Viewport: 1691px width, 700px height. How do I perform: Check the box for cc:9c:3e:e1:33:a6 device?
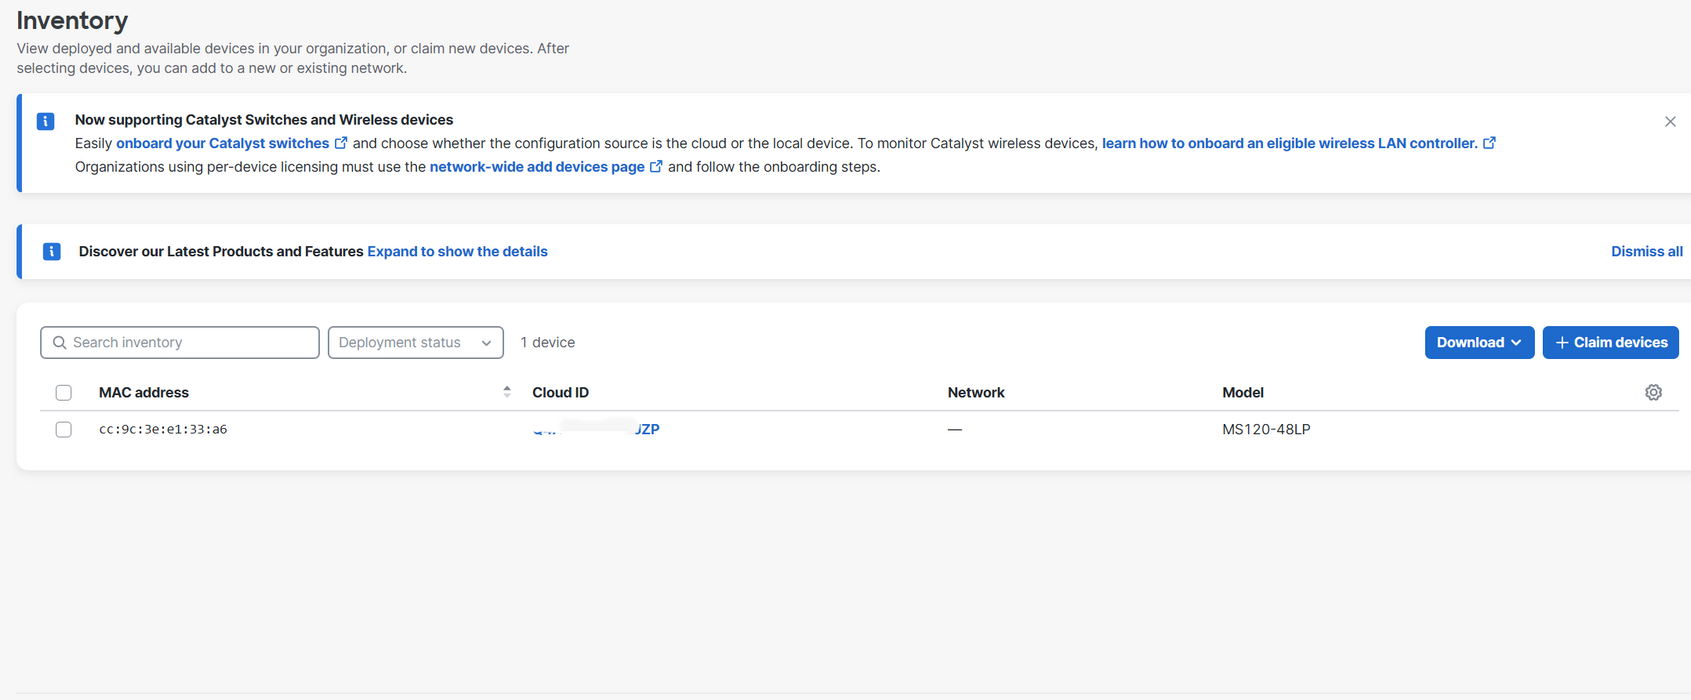pyautogui.click(x=64, y=430)
